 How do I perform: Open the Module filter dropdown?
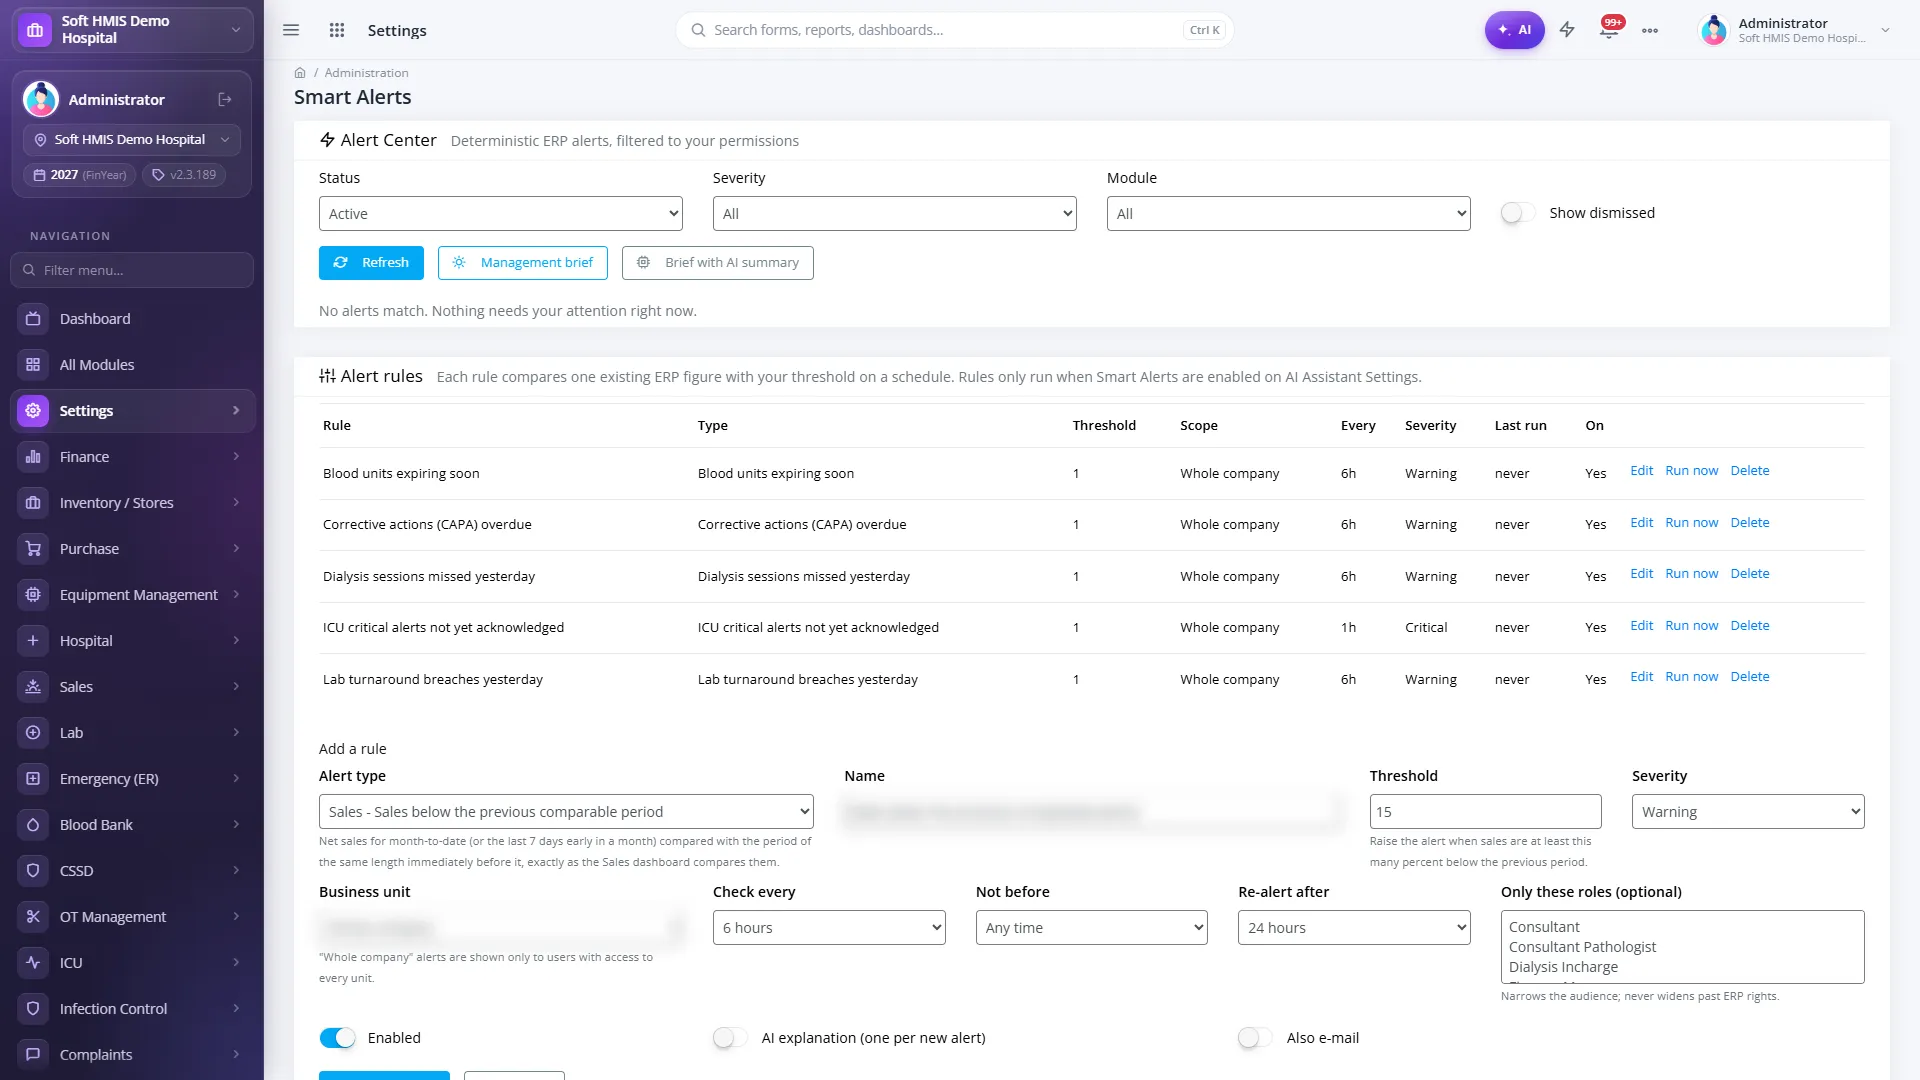[1289, 214]
